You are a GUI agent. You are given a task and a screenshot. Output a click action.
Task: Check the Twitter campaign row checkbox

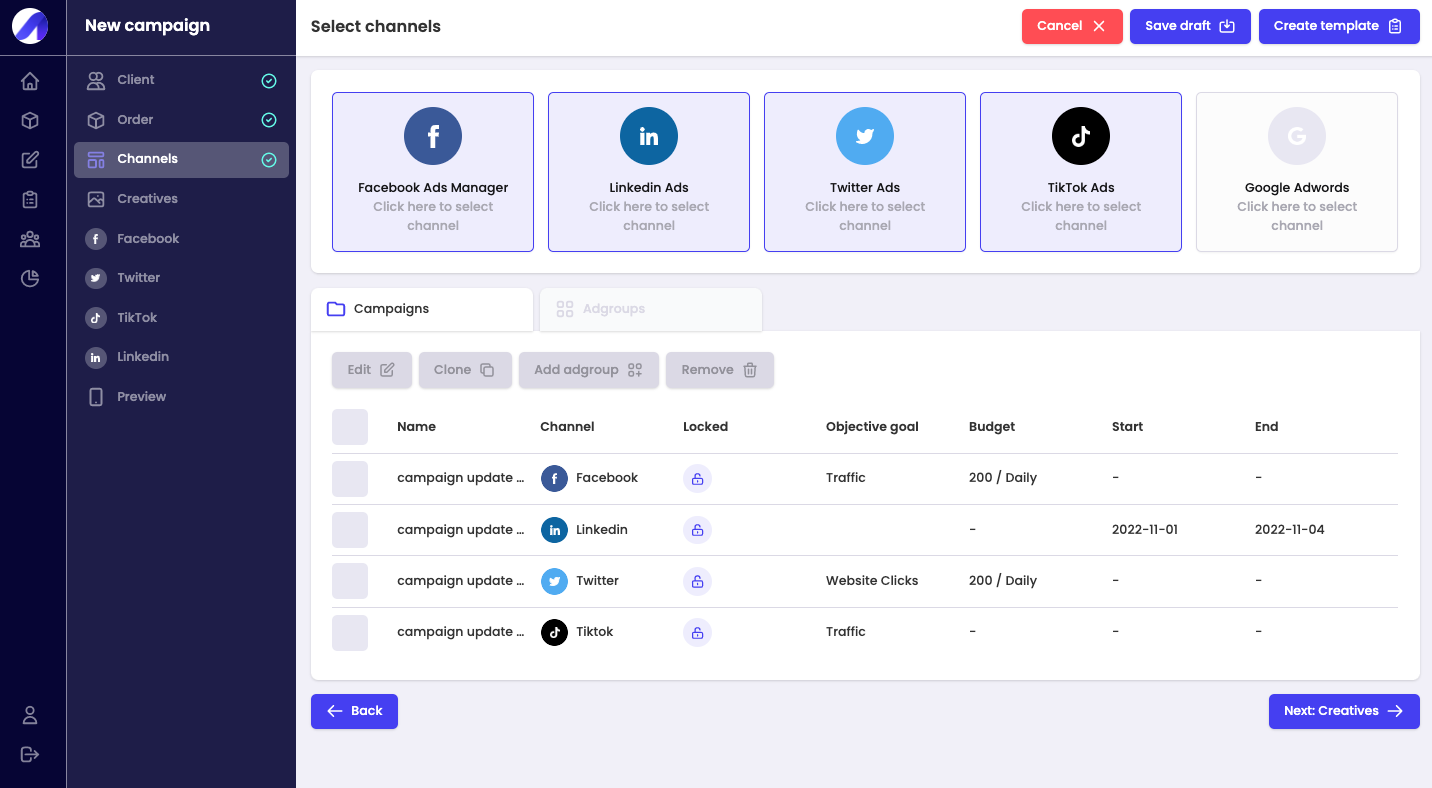[x=350, y=581]
